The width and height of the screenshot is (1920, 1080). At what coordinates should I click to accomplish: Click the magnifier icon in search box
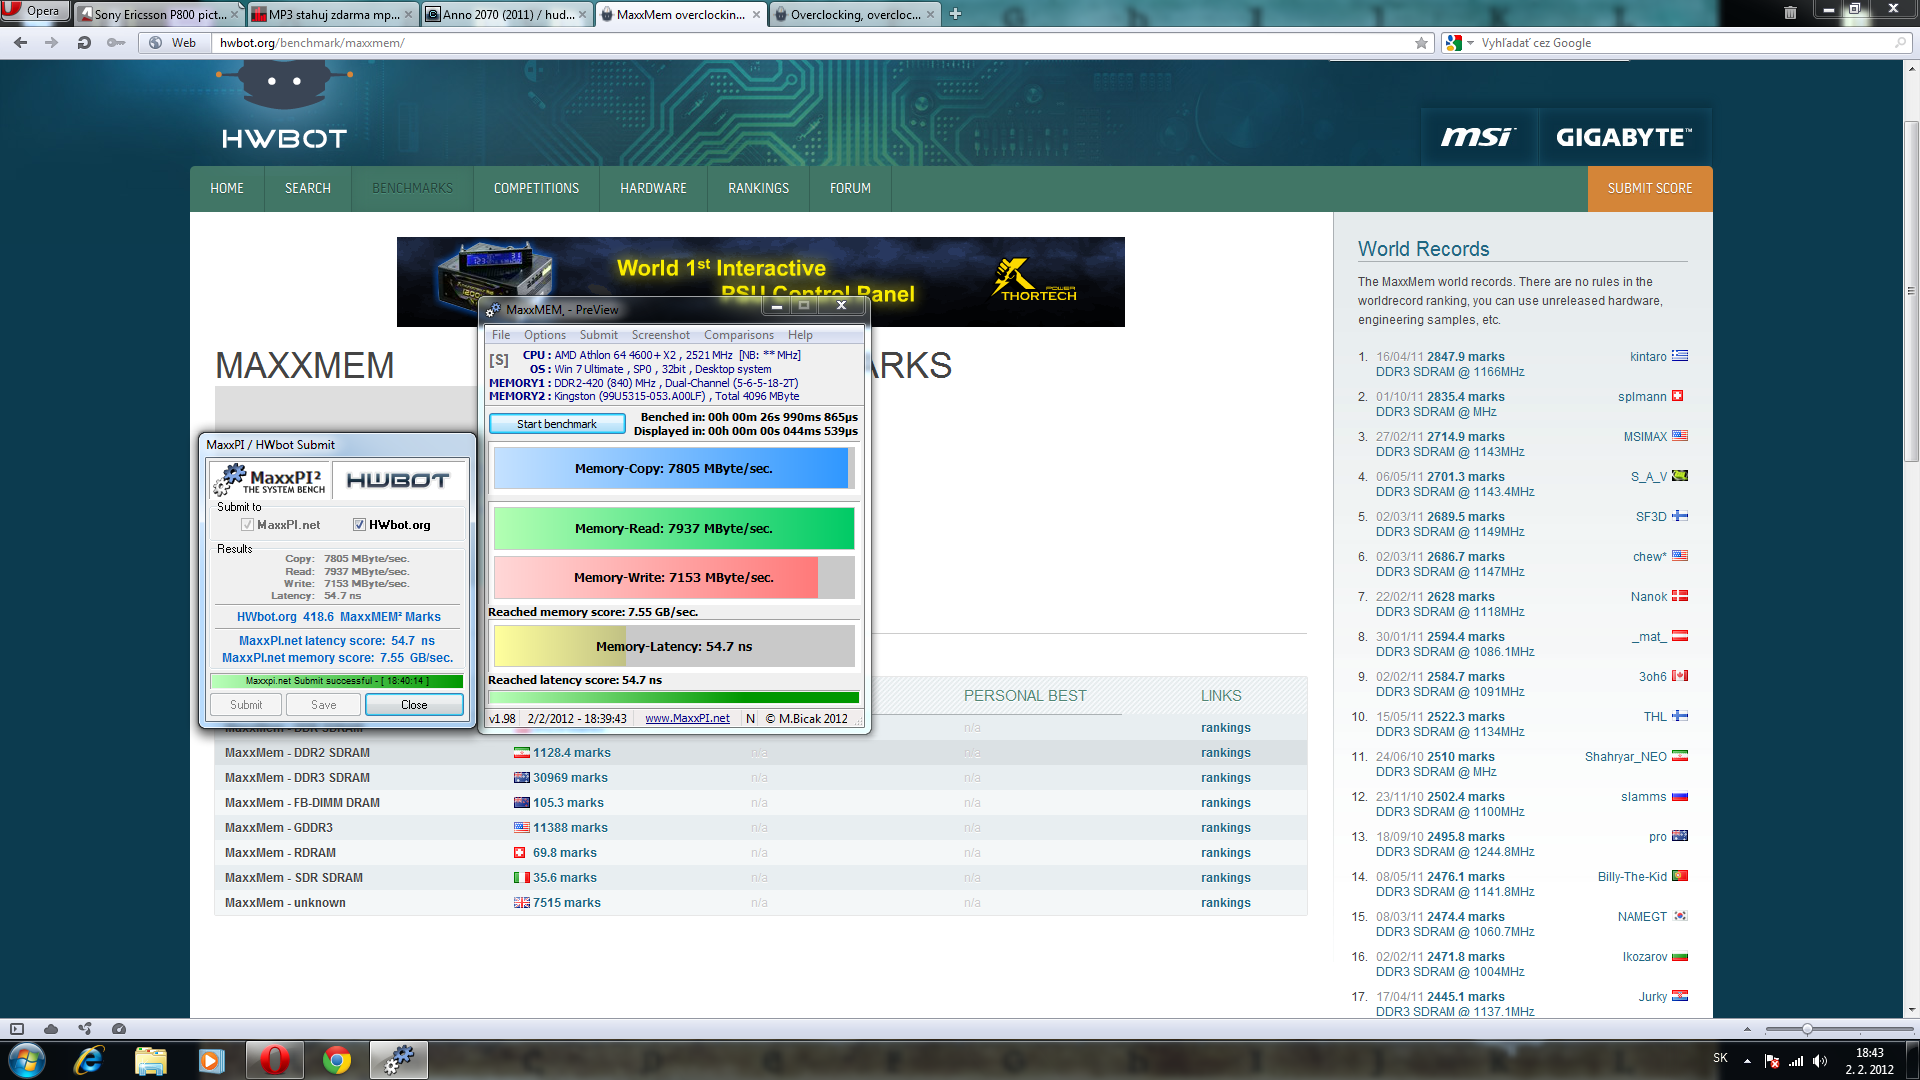(x=1900, y=43)
